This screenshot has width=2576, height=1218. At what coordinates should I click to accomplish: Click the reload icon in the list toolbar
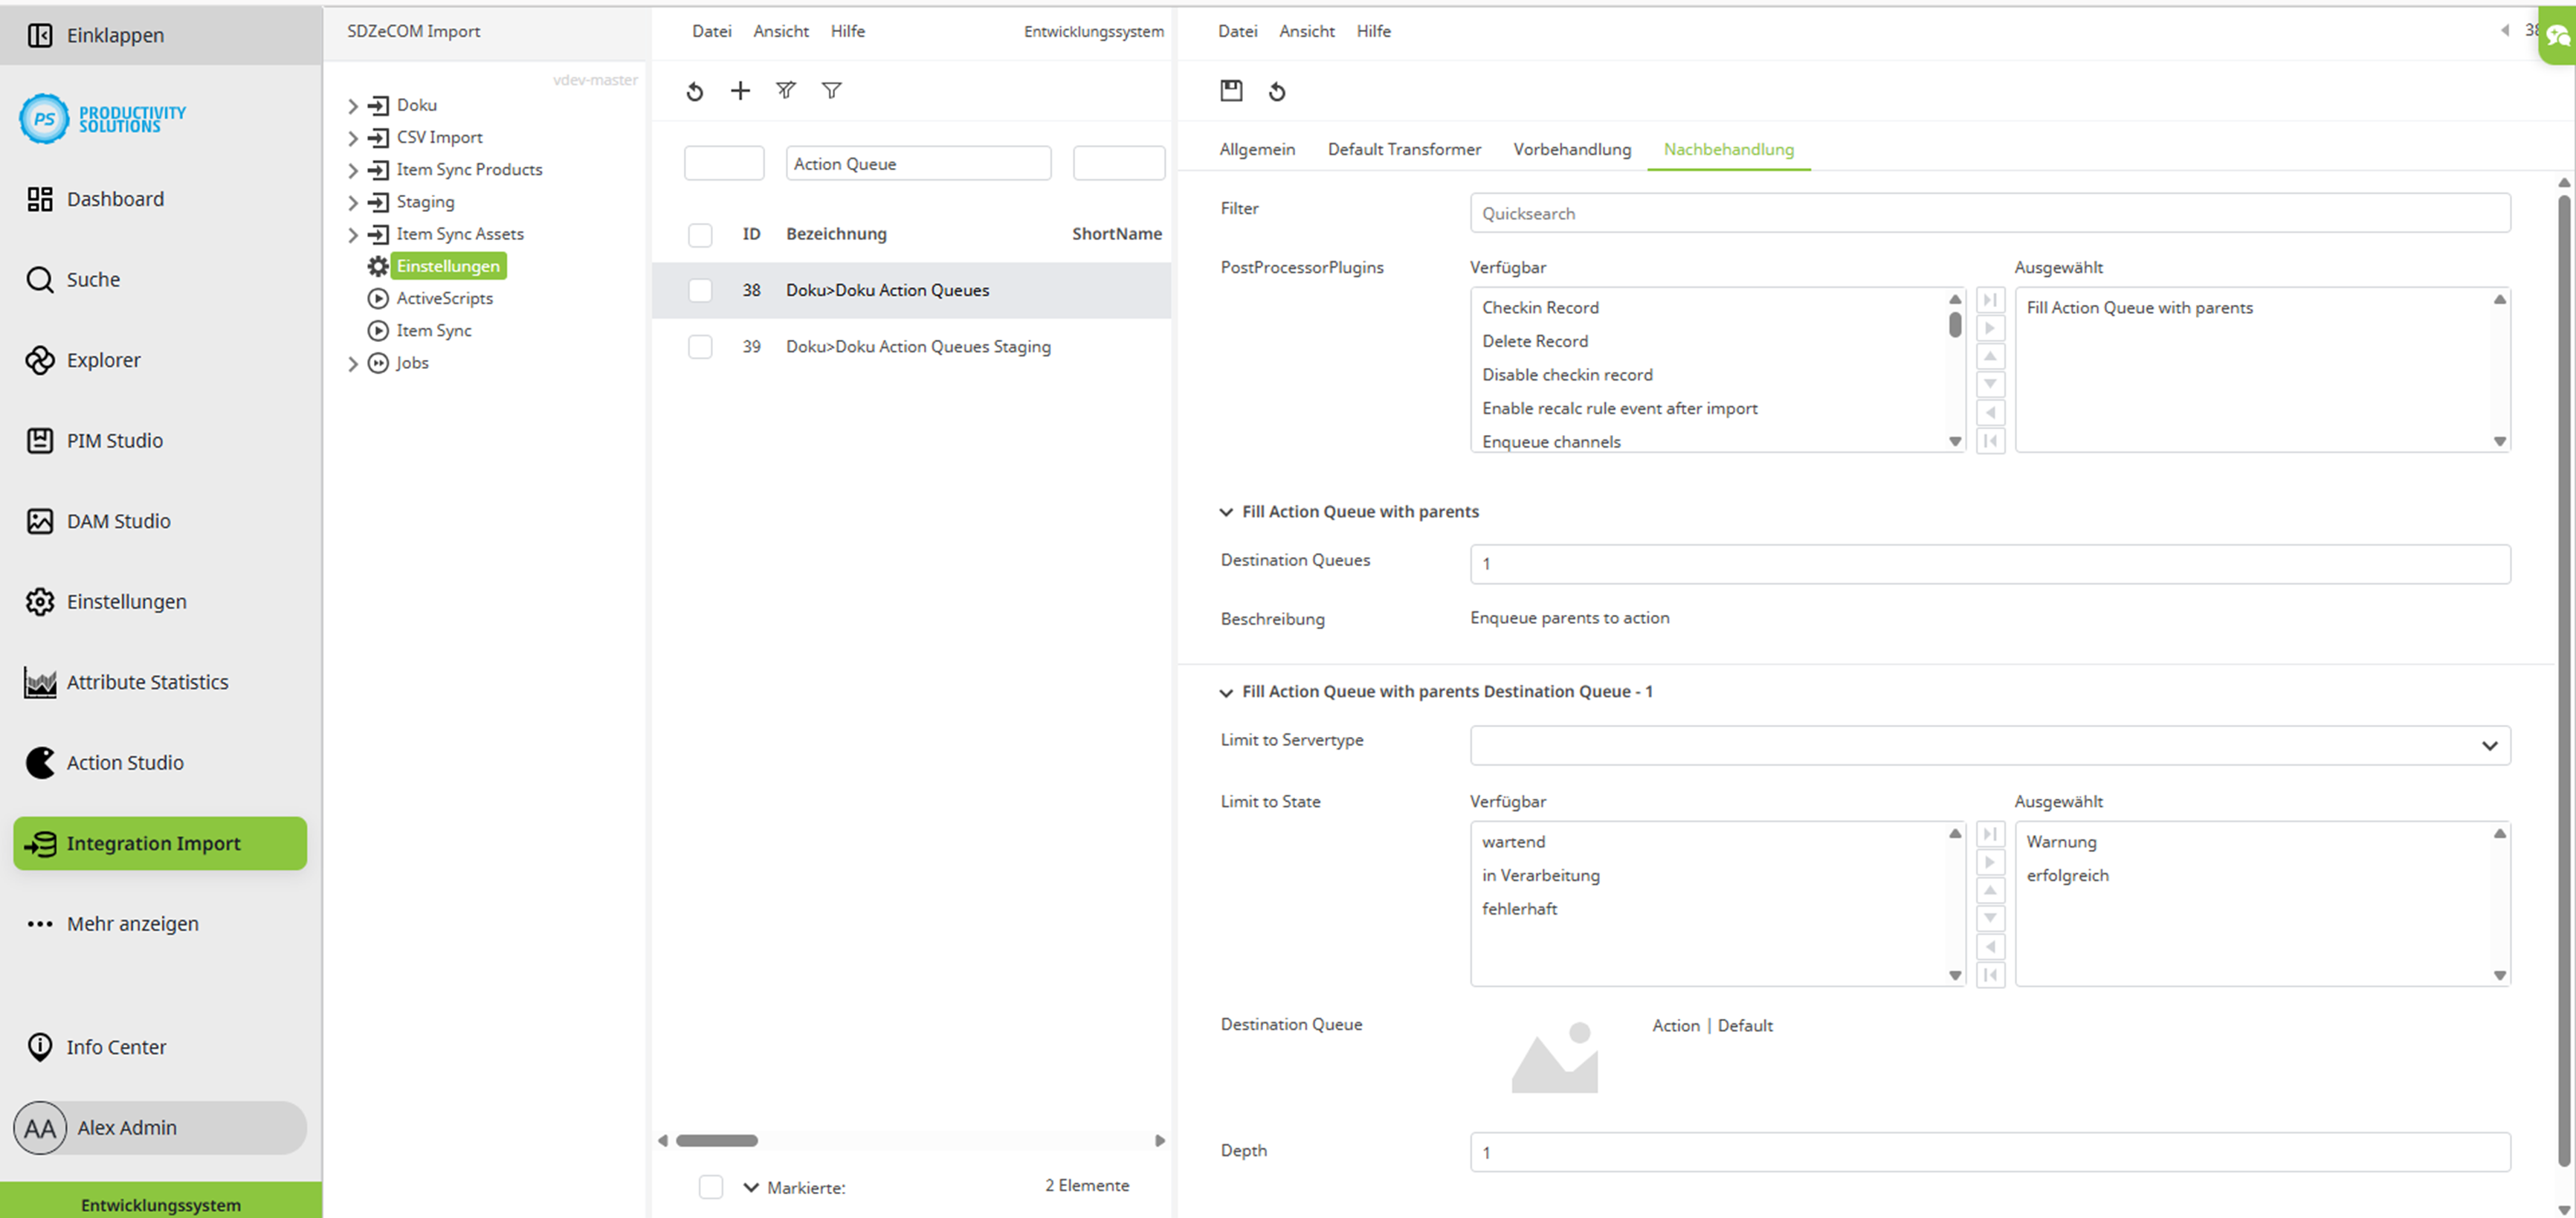(695, 91)
